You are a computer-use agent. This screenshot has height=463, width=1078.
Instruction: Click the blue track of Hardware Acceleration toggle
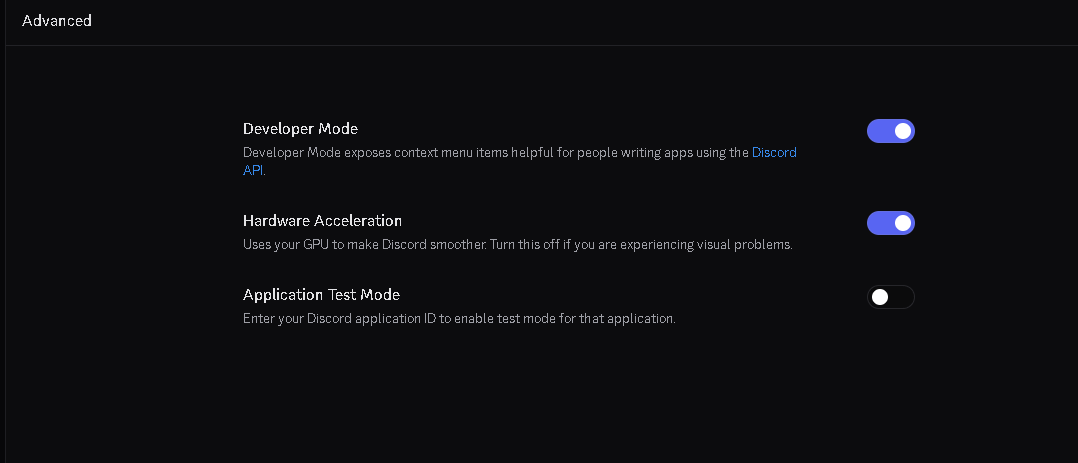coord(878,223)
